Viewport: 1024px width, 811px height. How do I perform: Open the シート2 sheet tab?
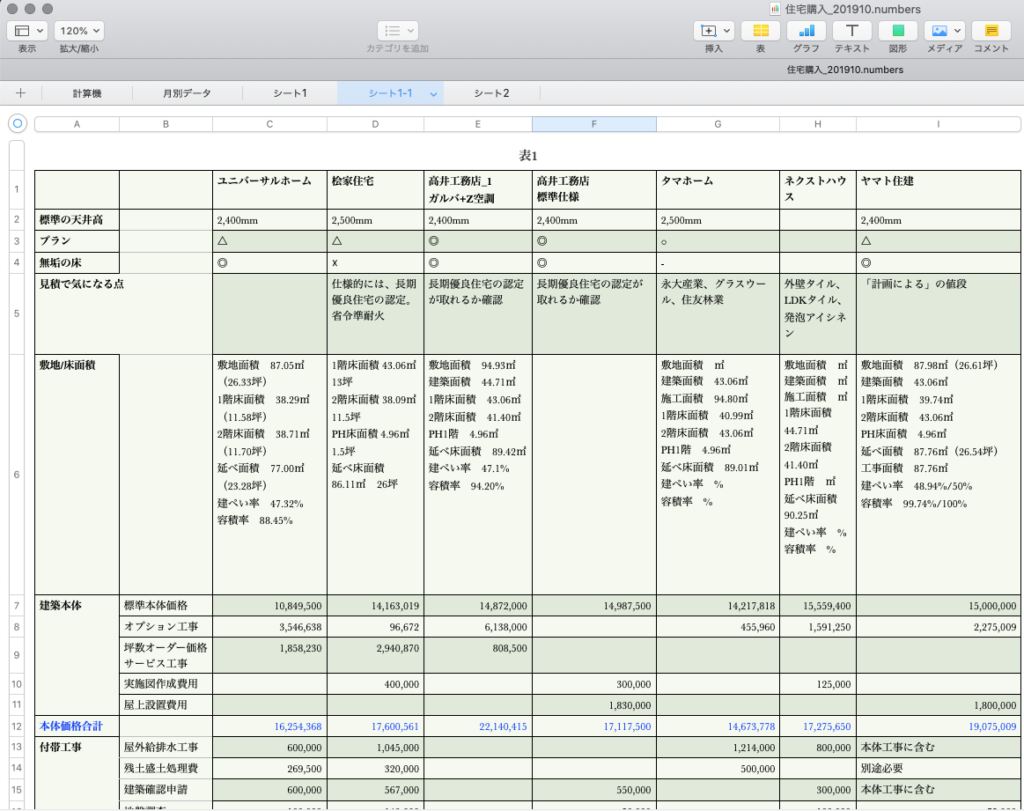pos(491,93)
